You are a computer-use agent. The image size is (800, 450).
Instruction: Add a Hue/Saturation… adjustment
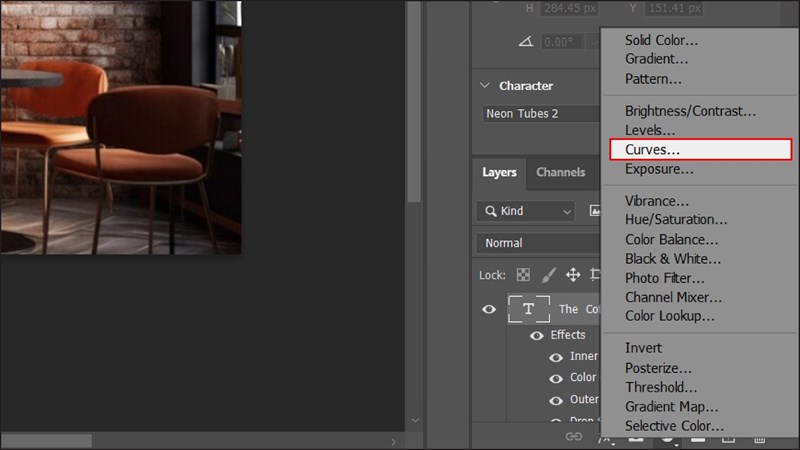pyautogui.click(x=676, y=219)
